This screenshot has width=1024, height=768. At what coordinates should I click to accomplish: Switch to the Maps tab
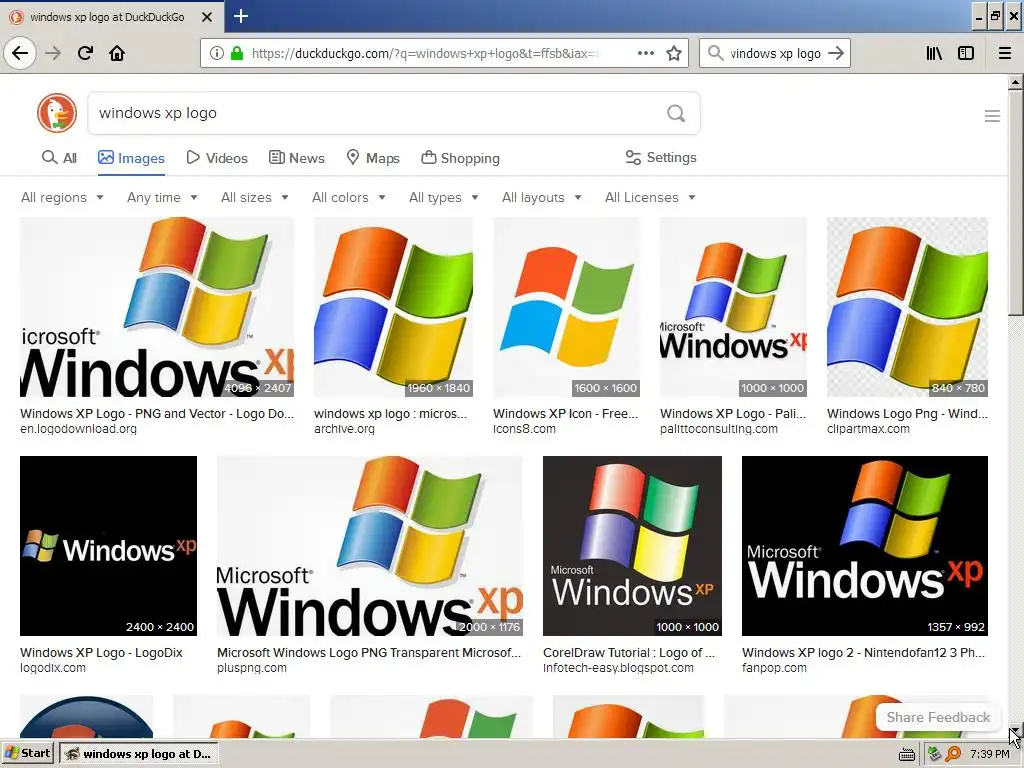pyautogui.click(x=373, y=158)
